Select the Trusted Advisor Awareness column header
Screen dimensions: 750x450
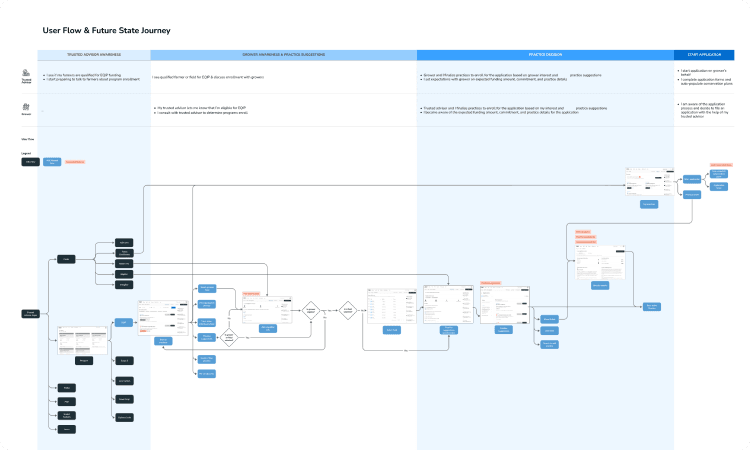94,55
